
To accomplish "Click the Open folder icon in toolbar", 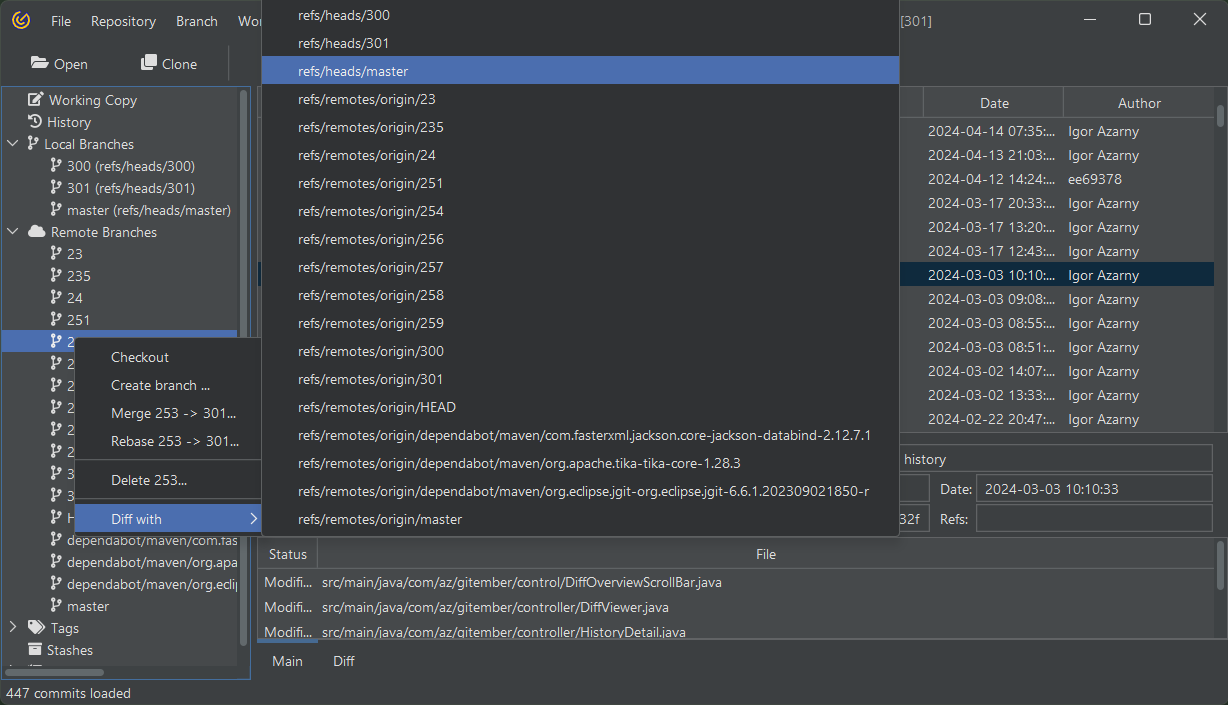I will [x=40, y=63].
